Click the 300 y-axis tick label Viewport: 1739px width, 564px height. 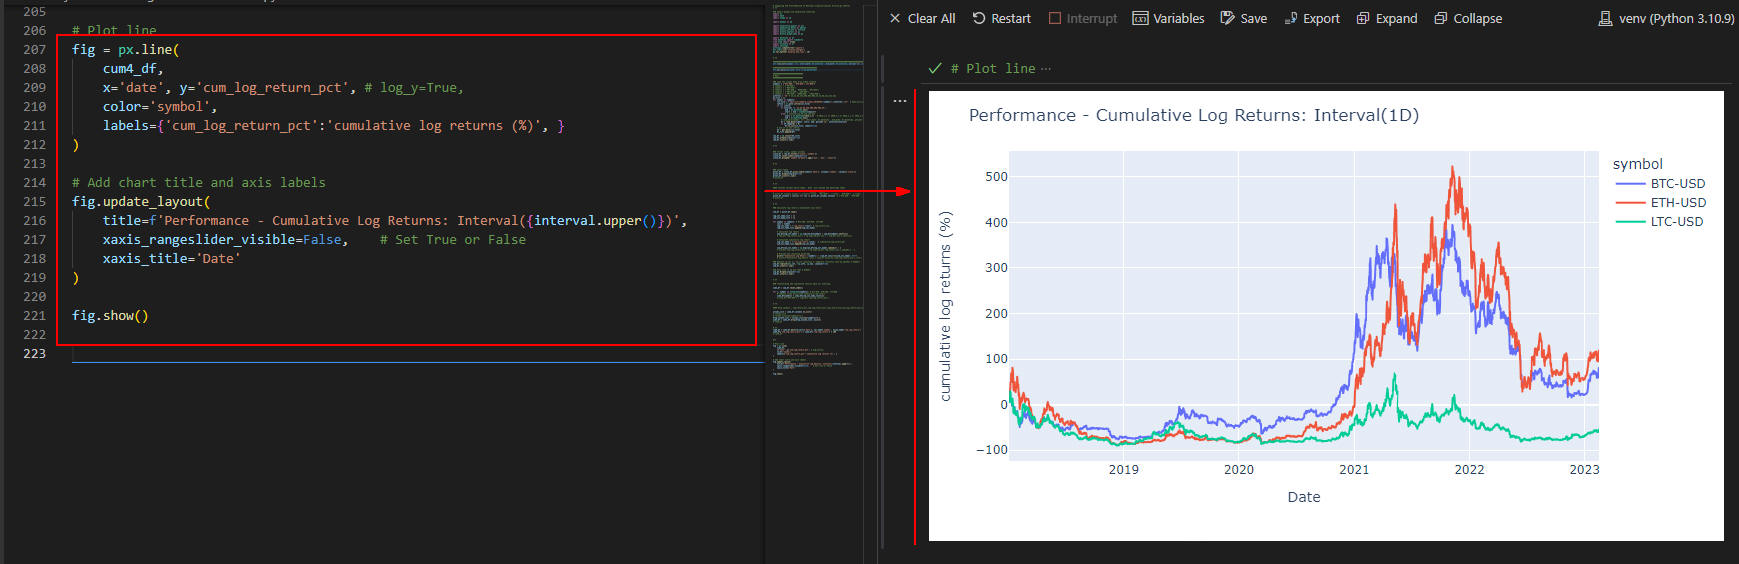tap(996, 268)
